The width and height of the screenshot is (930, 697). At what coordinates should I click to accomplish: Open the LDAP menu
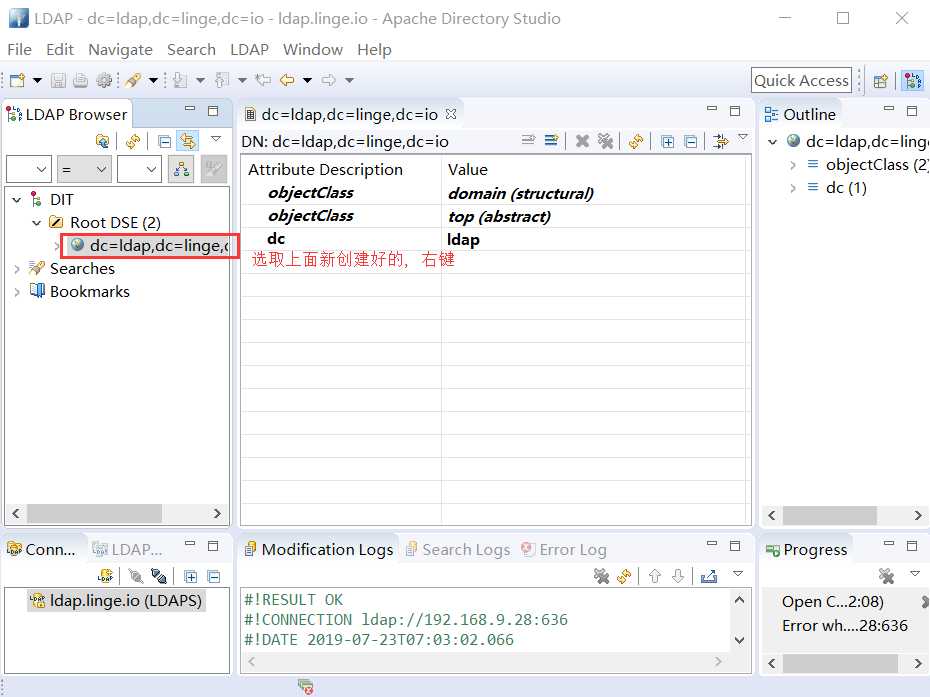pyautogui.click(x=249, y=50)
